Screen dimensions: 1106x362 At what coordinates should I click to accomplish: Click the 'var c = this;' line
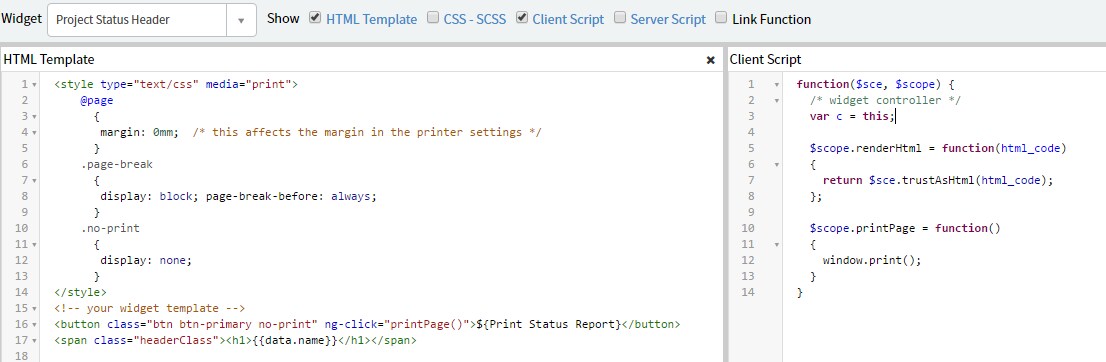point(852,116)
